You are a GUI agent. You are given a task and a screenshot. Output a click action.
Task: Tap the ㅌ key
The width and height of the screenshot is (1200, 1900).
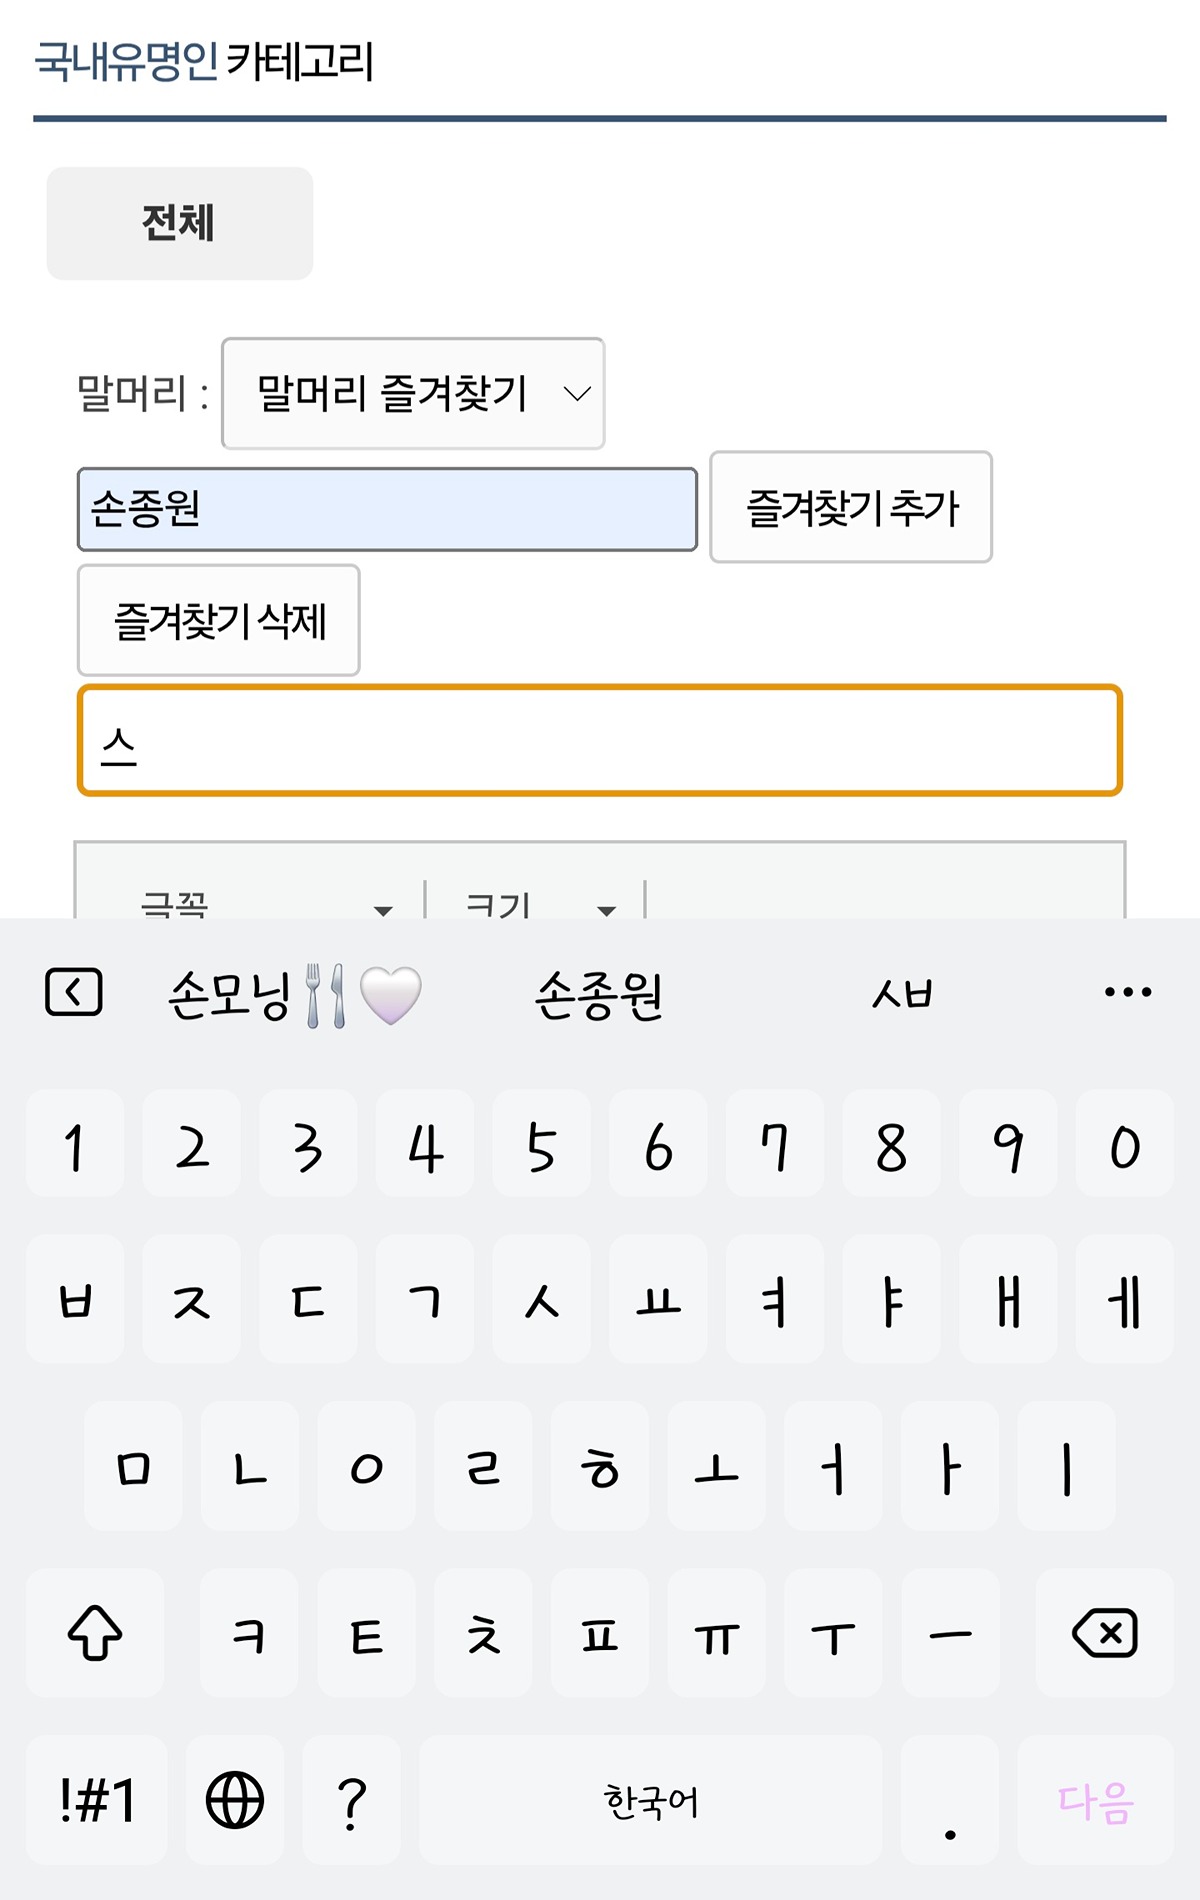tap(367, 1633)
